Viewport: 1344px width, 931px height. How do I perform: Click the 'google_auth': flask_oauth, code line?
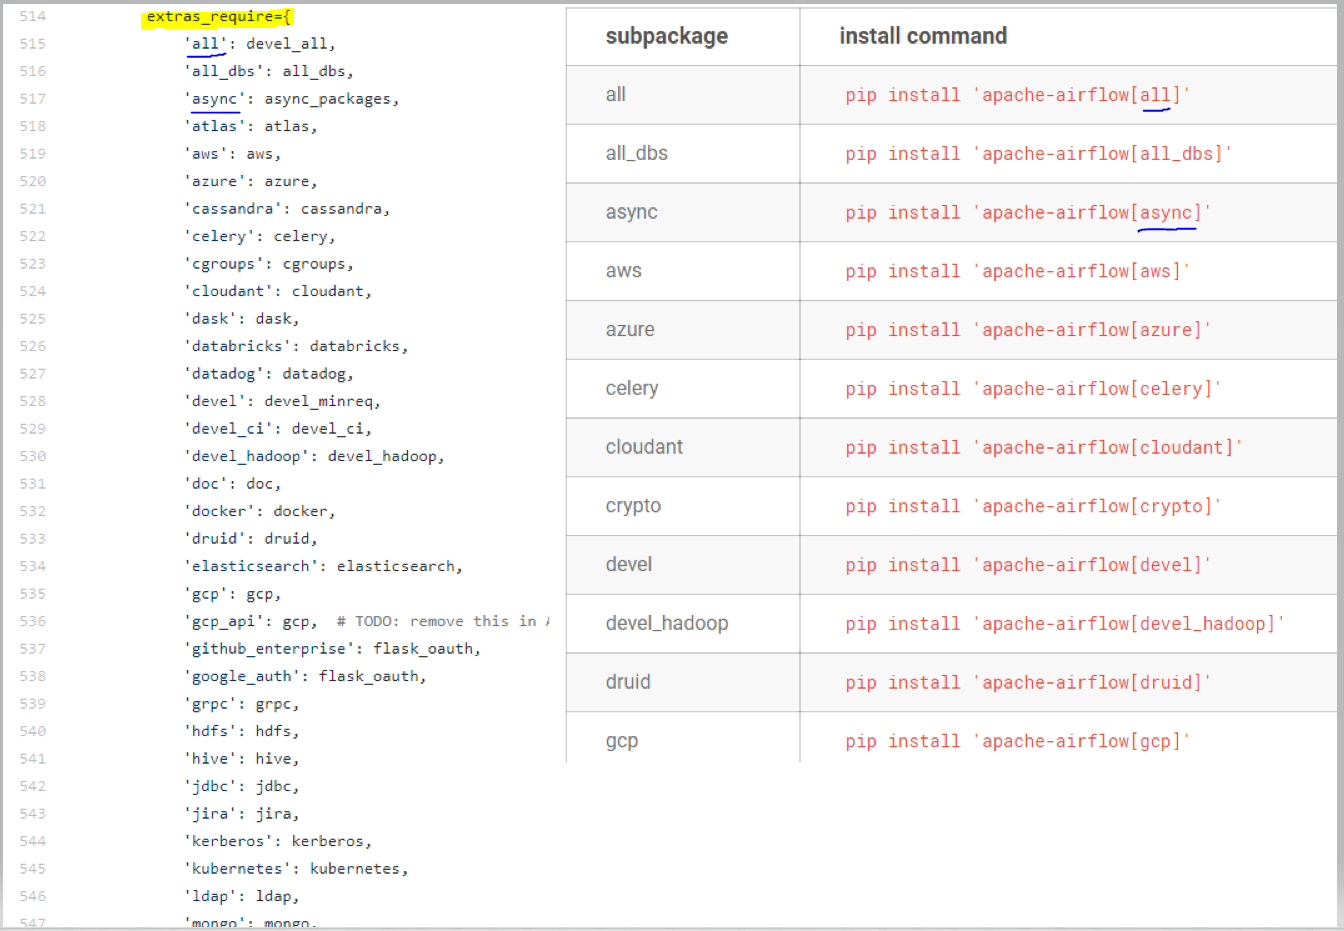point(305,676)
